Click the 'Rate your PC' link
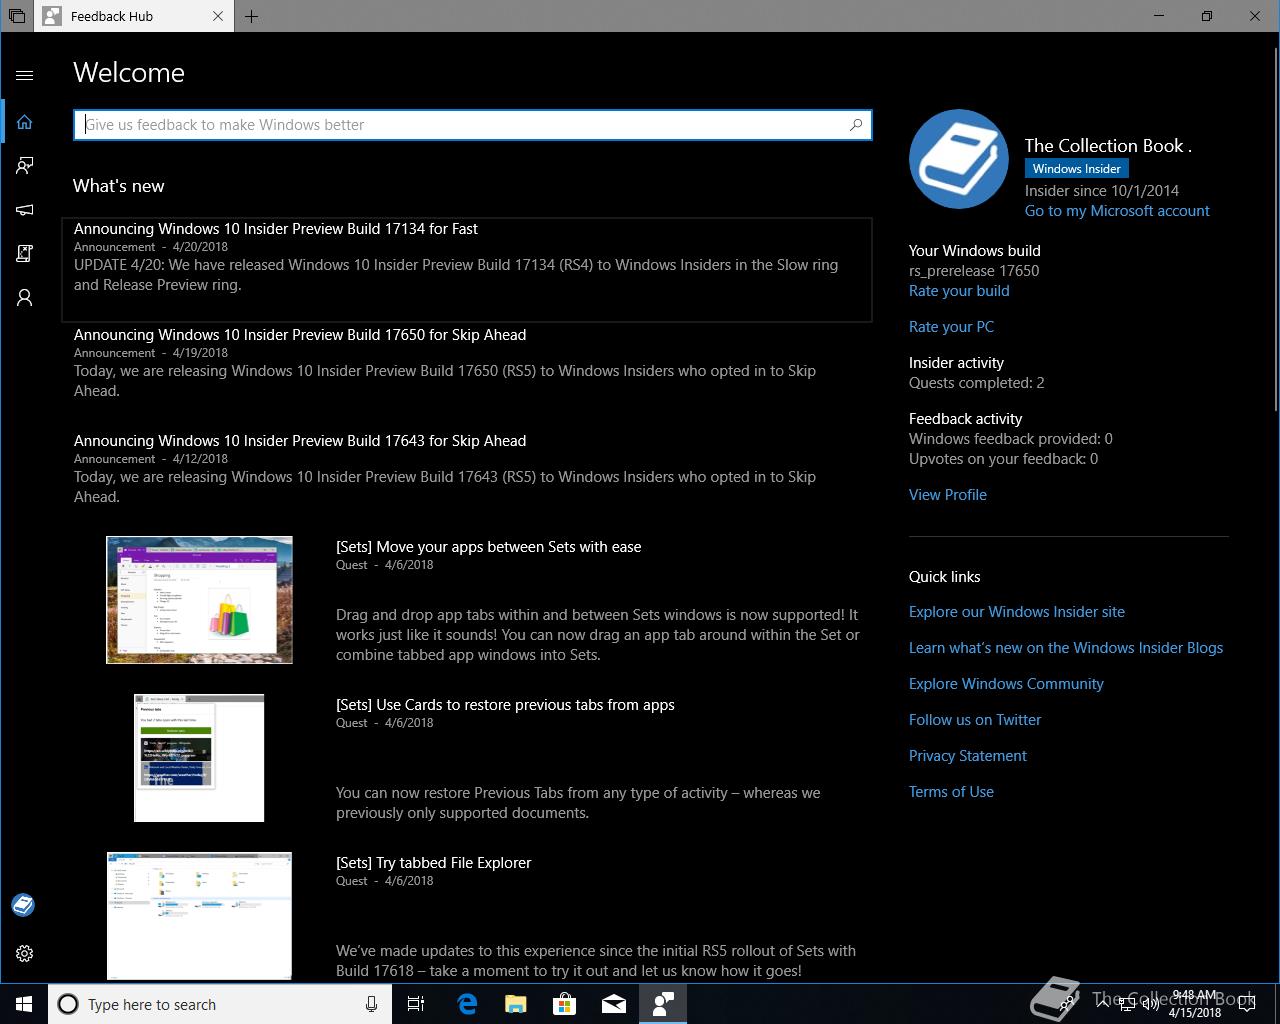This screenshot has width=1280, height=1024. (x=951, y=327)
